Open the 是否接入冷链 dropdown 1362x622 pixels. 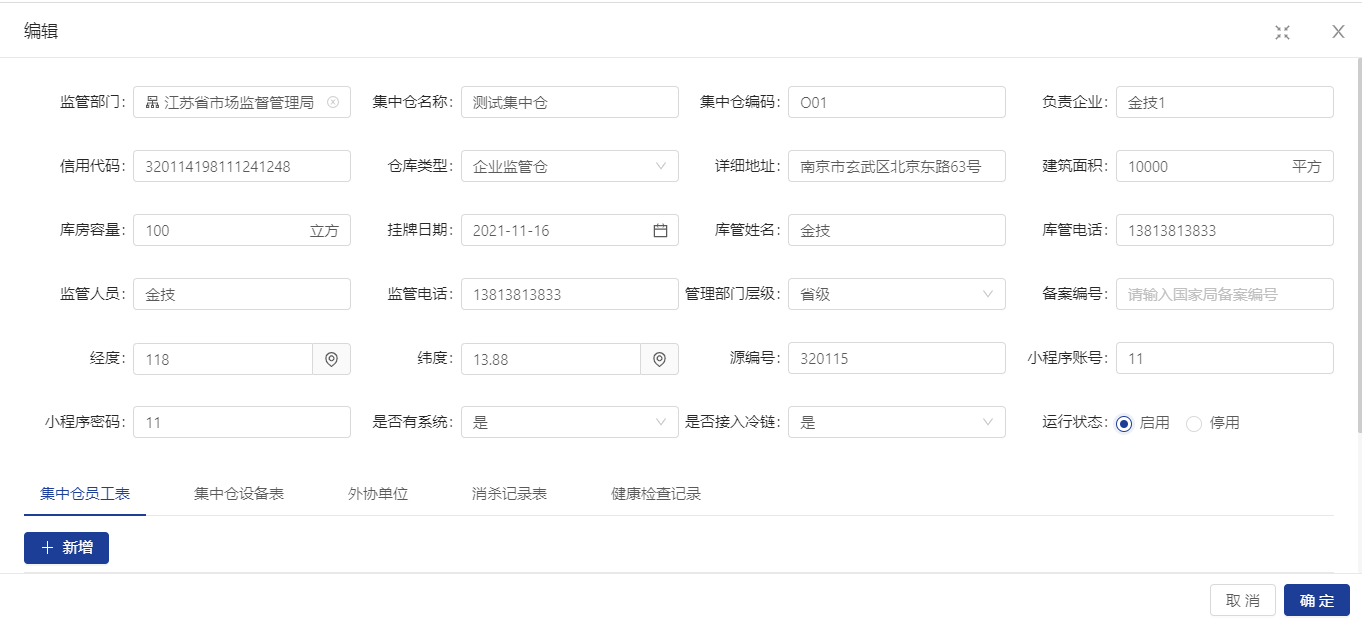[988, 423]
